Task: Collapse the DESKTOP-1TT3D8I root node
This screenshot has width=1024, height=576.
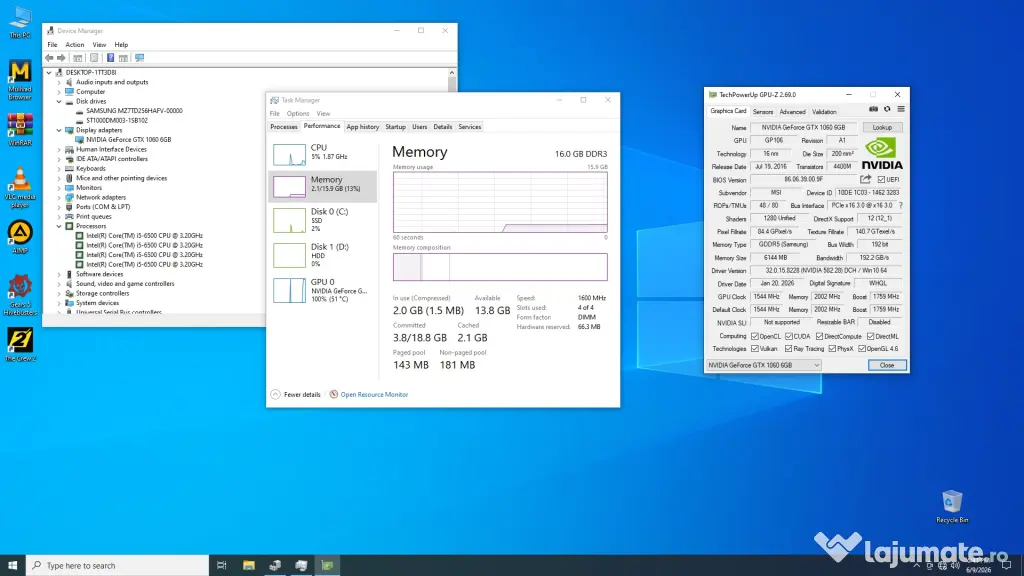Action: pyautogui.click(x=49, y=72)
